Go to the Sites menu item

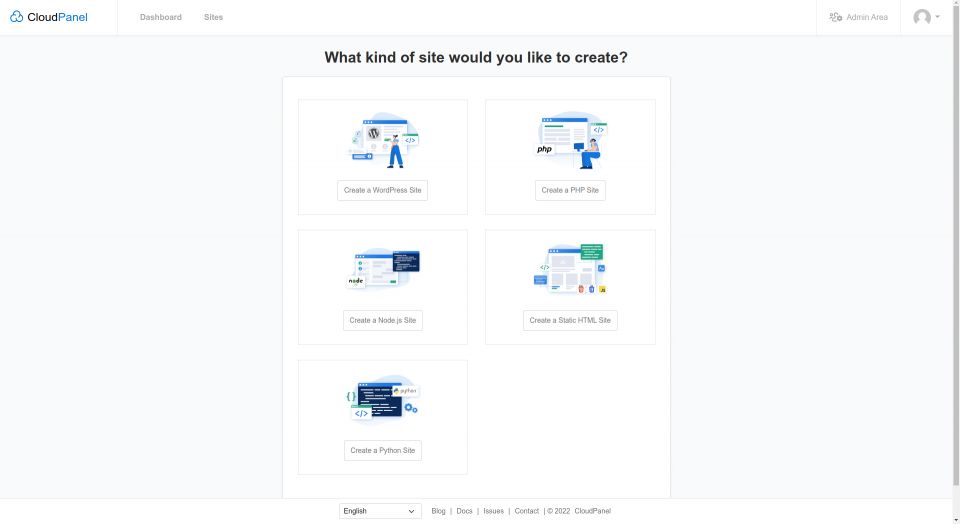(x=213, y=17)
